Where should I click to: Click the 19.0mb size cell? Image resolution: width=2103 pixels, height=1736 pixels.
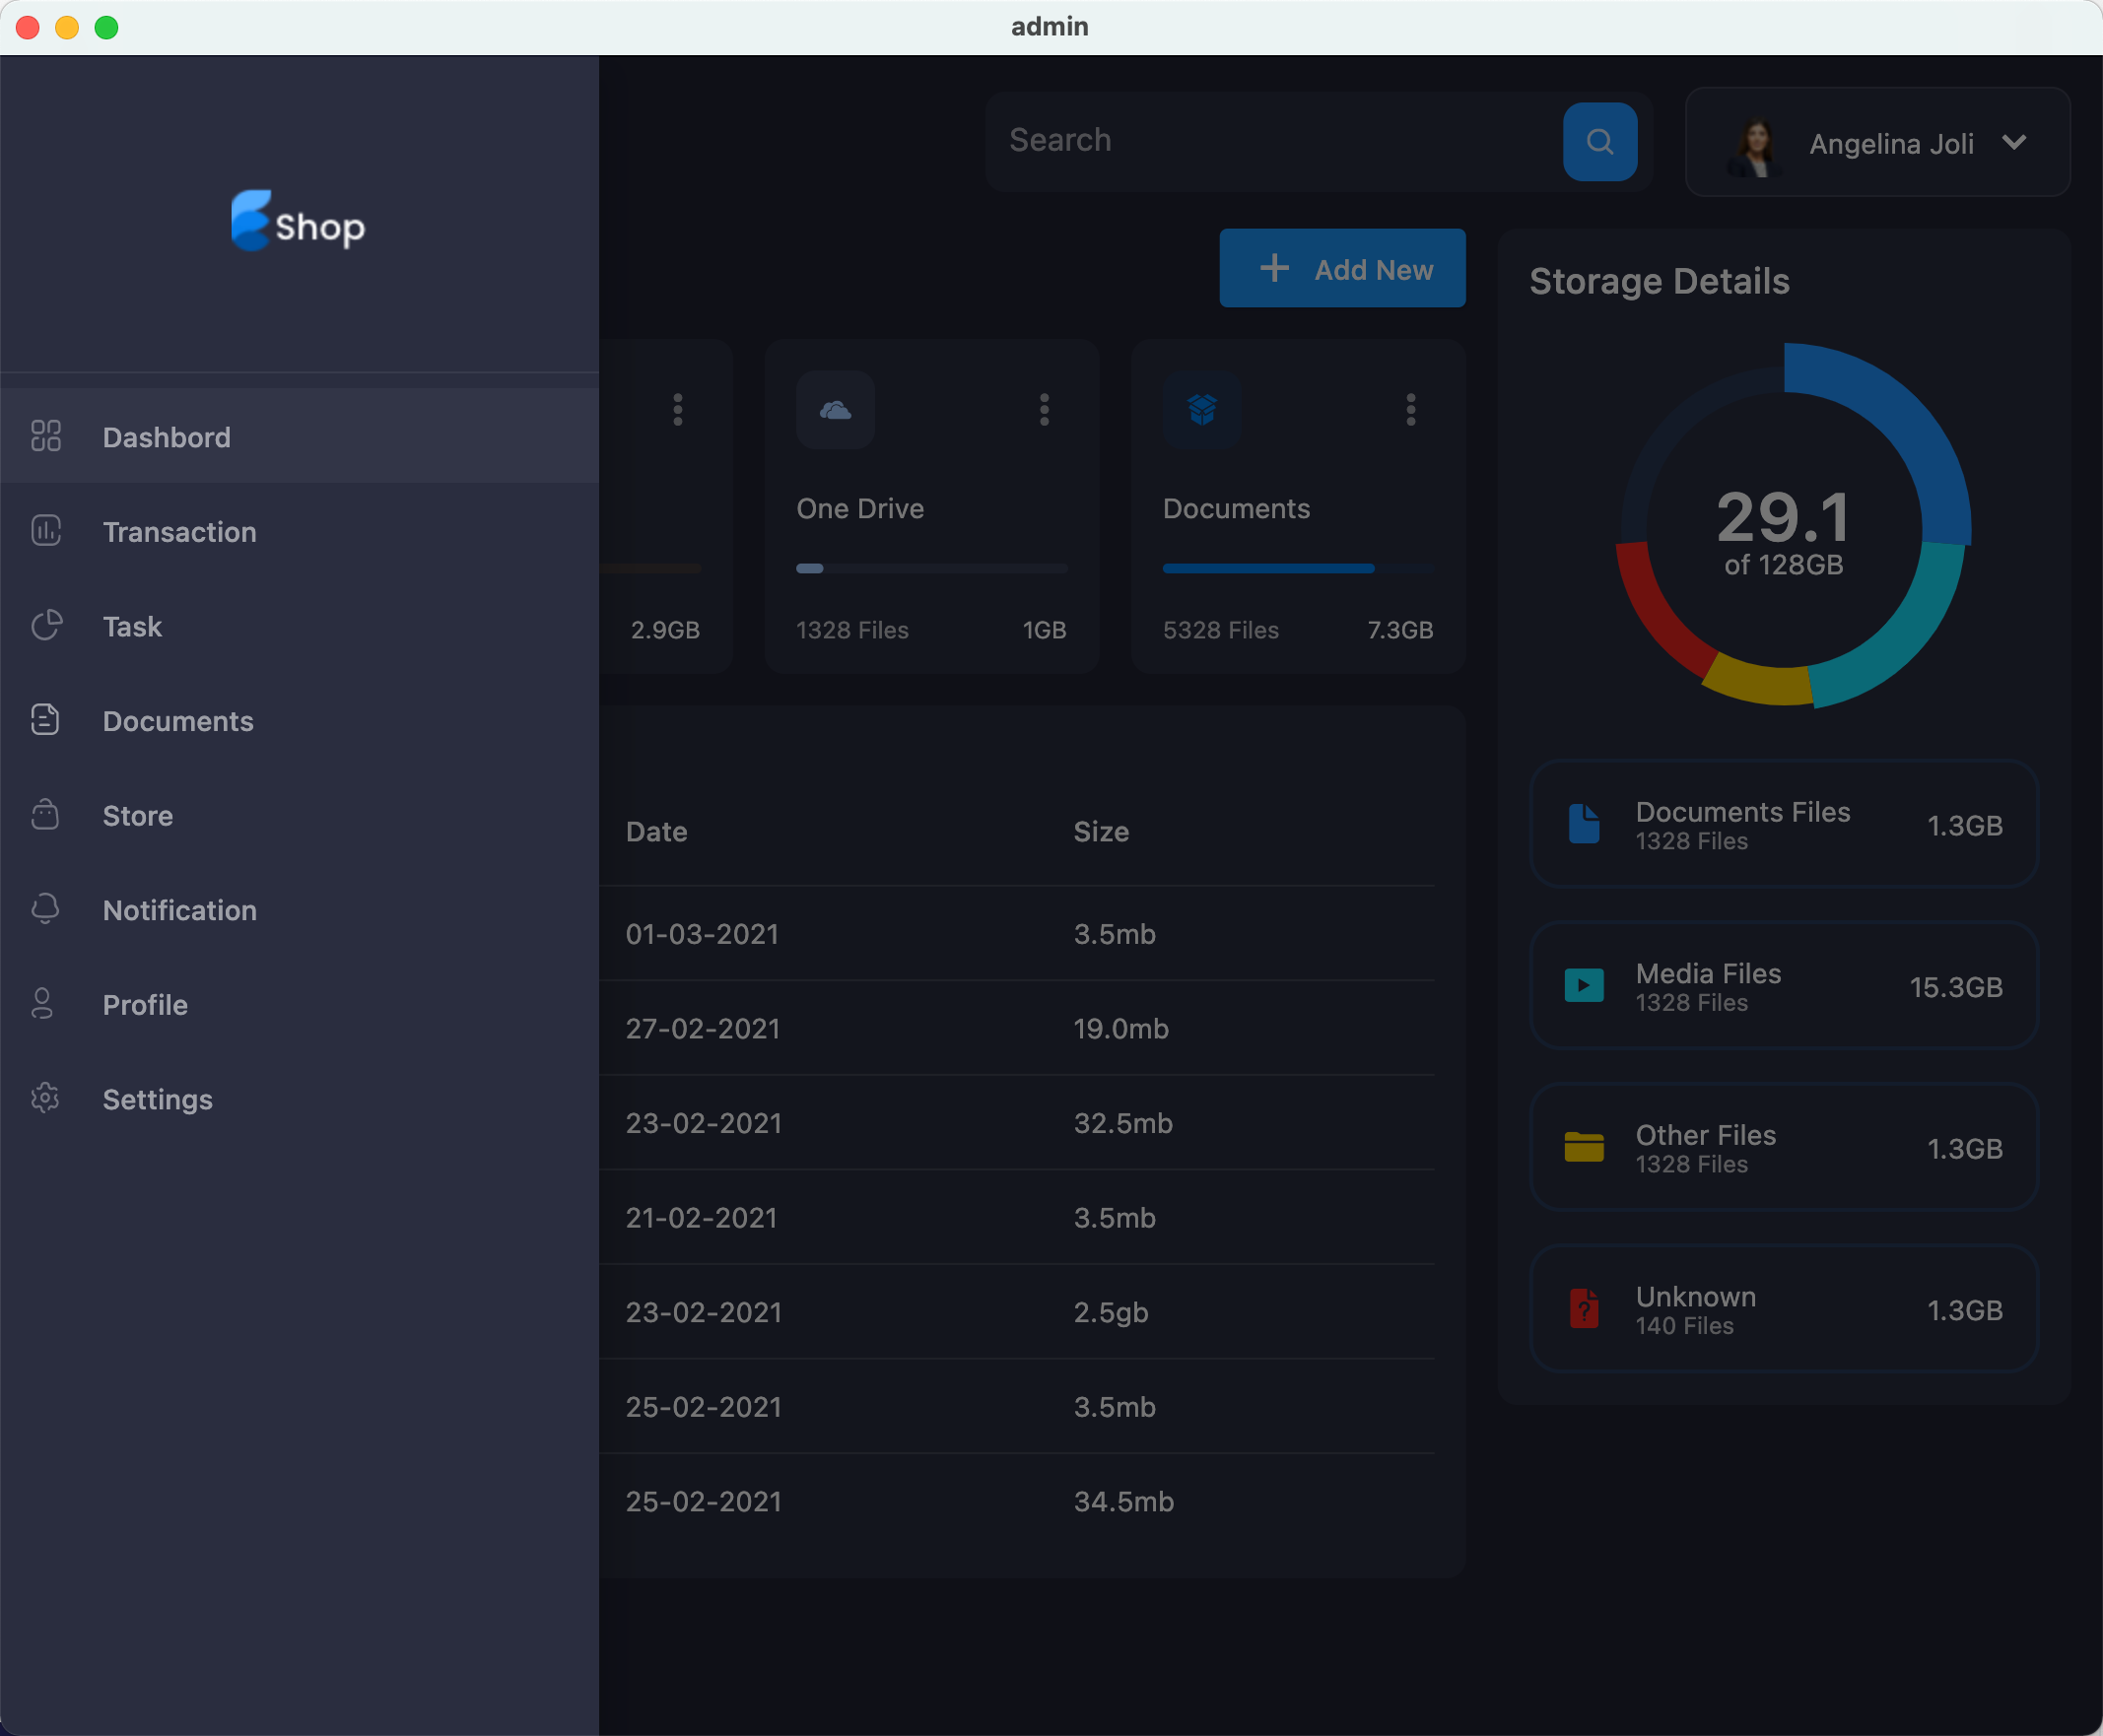[1121, 1028]
